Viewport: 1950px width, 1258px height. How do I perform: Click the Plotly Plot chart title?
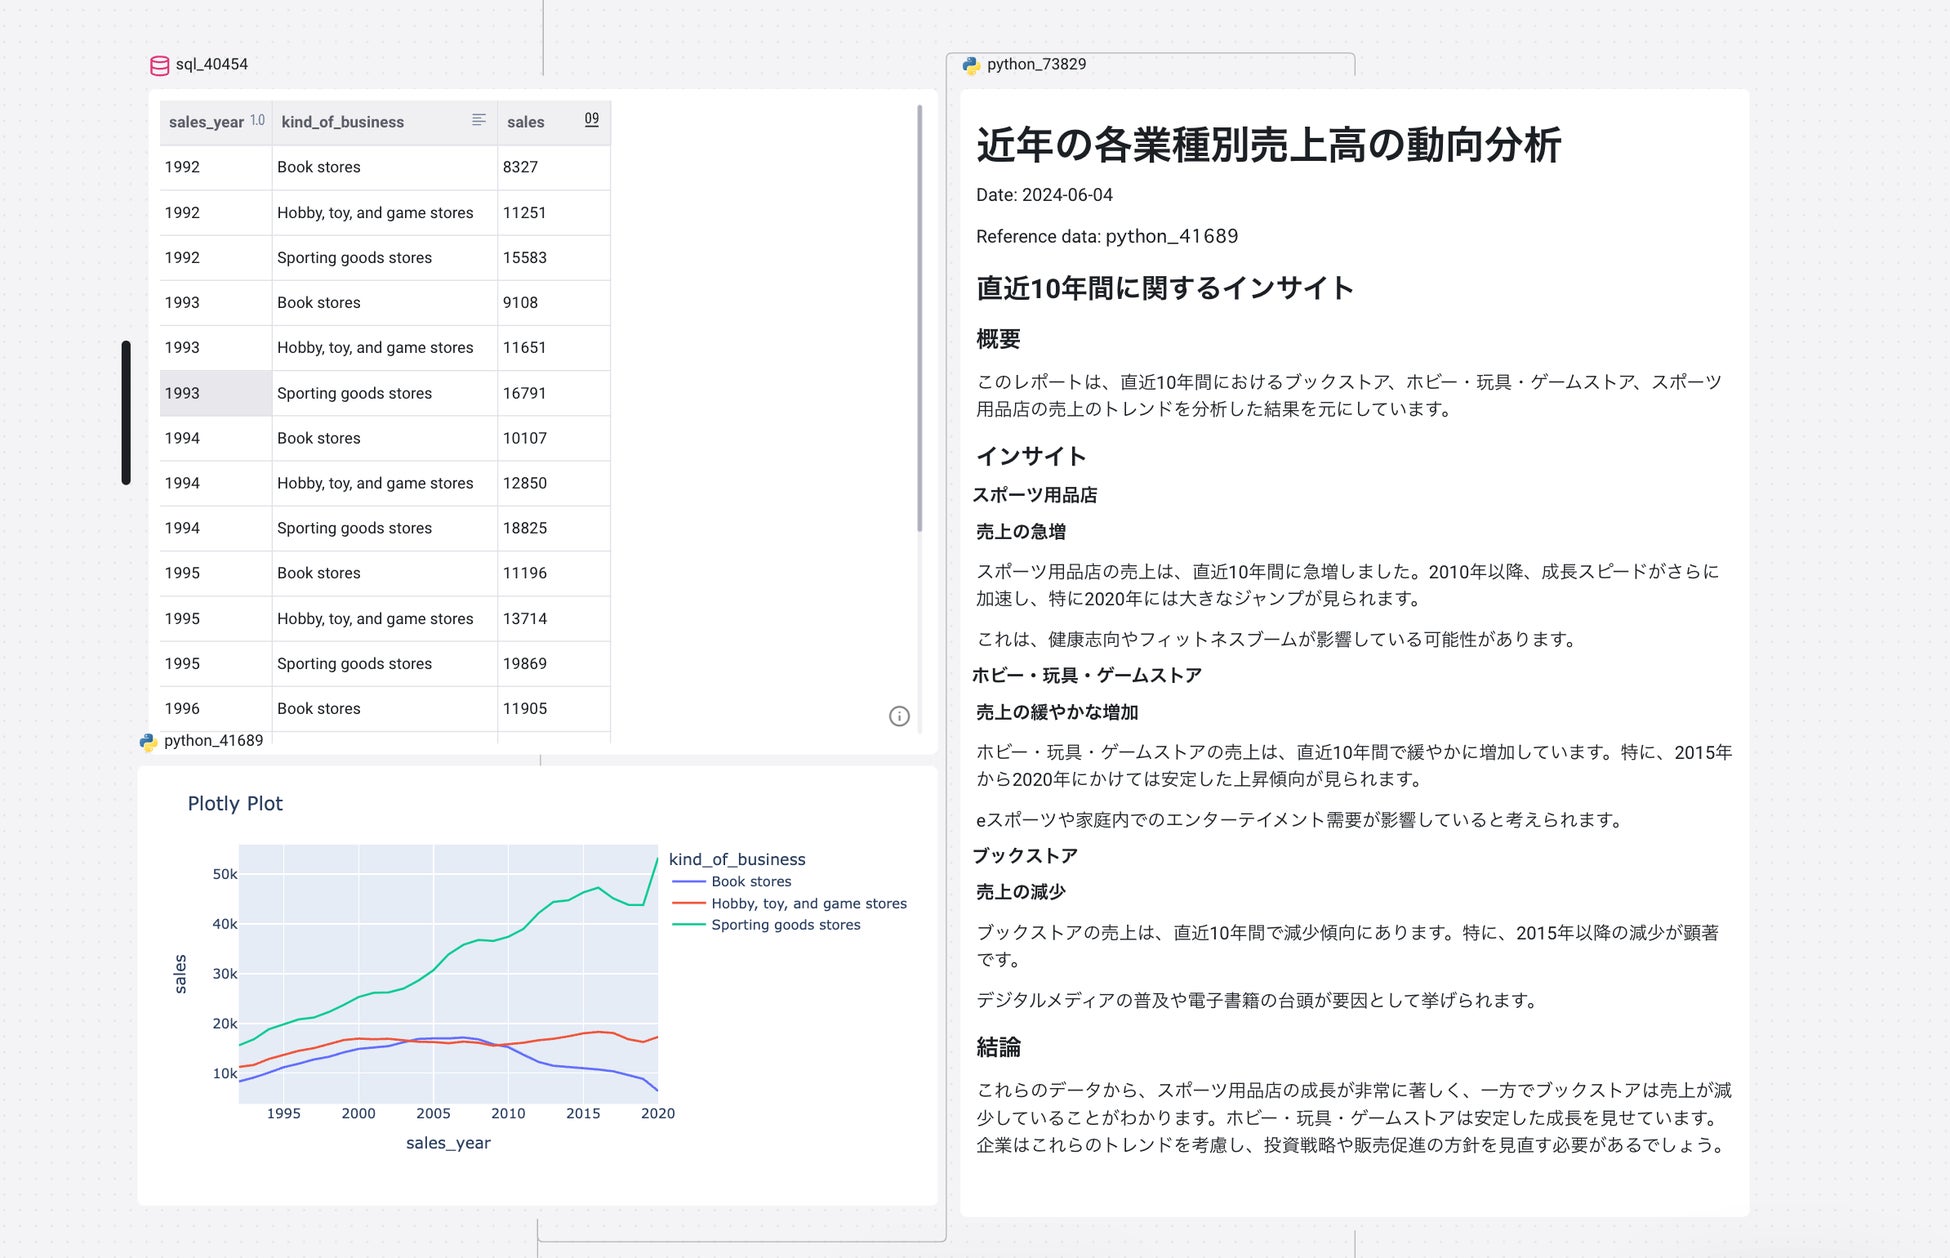(x=235, y=804)
